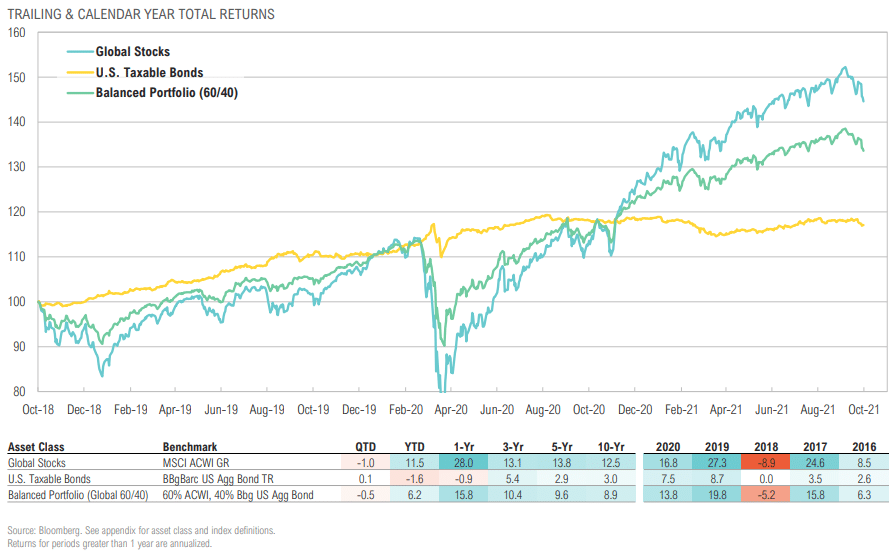Click the teal Global Stocks legend line swatch
The height and width of the screenshot is (551, 895).
[x=79, y=52]
